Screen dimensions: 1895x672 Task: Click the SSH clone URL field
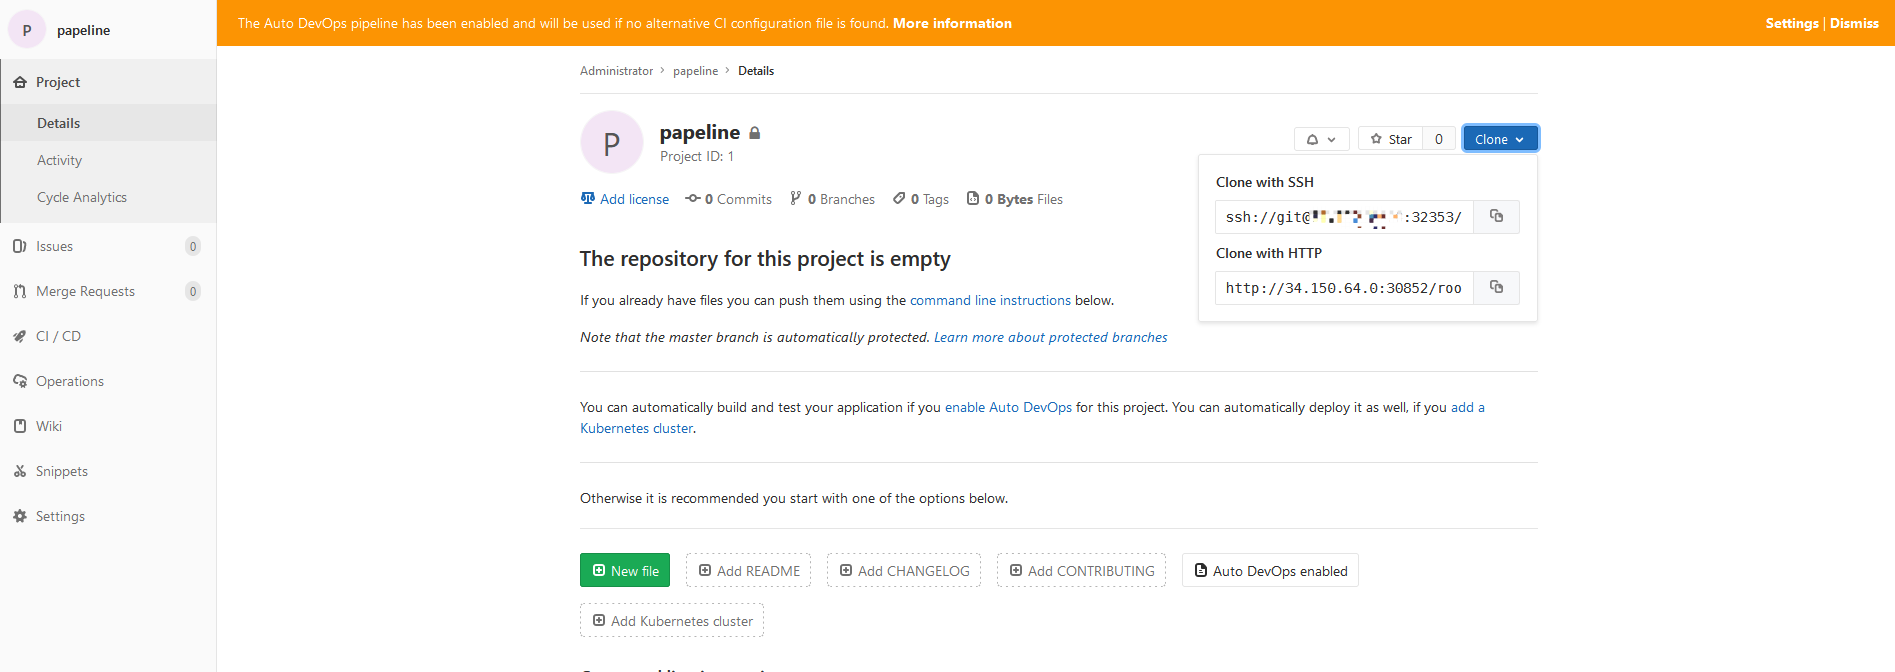pos(1344,217)
